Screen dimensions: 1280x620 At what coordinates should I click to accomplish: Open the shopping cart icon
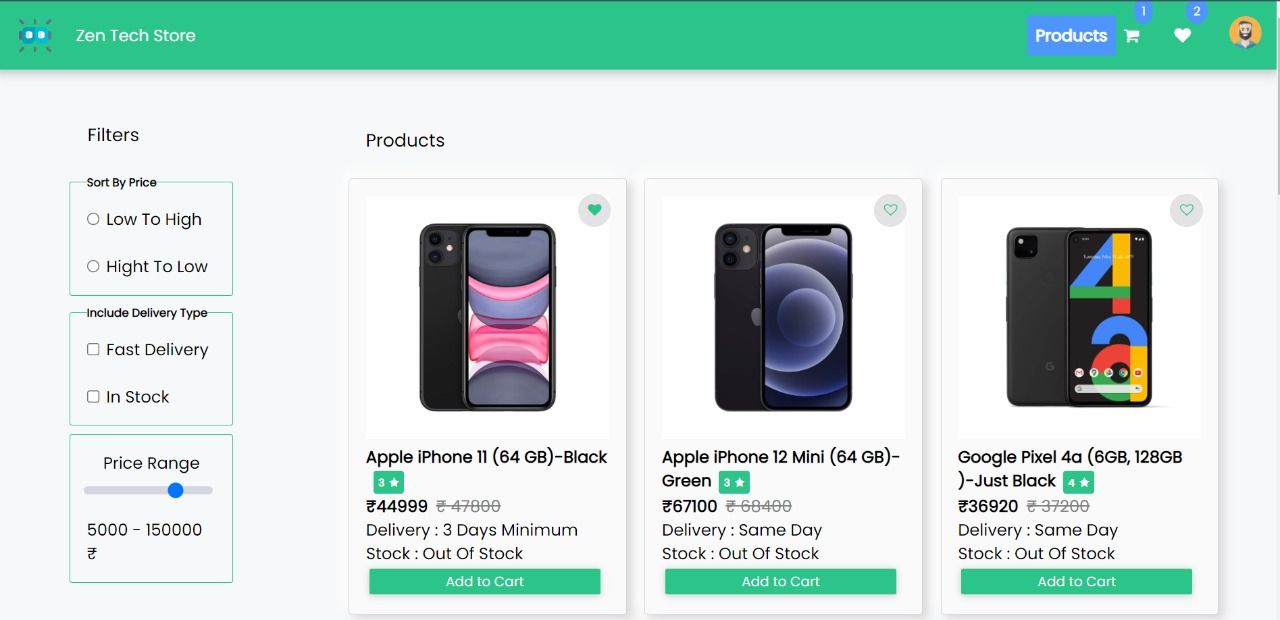pyautogui.click(x=1132, y=36)
